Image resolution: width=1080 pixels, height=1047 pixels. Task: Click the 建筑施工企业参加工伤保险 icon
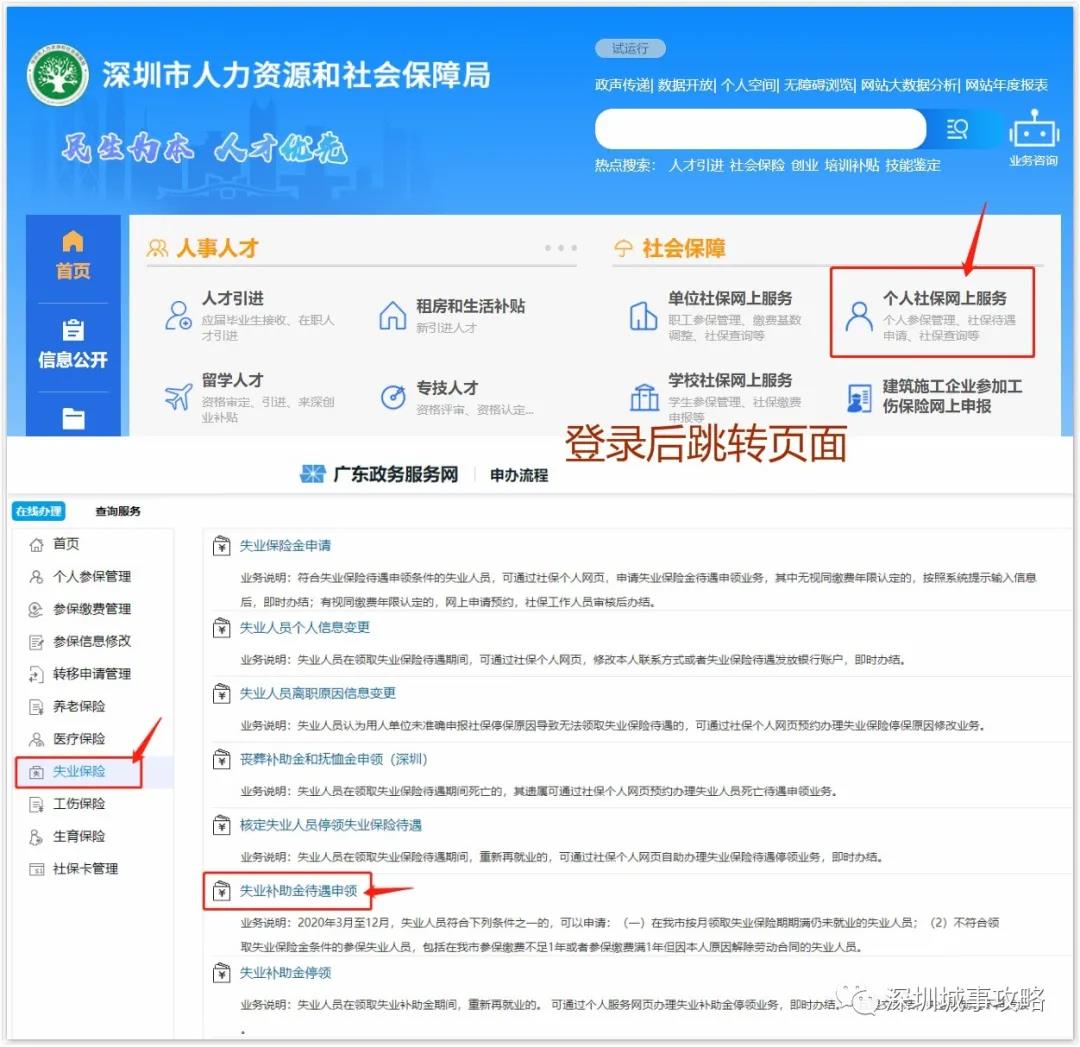[x=858, y=398]
